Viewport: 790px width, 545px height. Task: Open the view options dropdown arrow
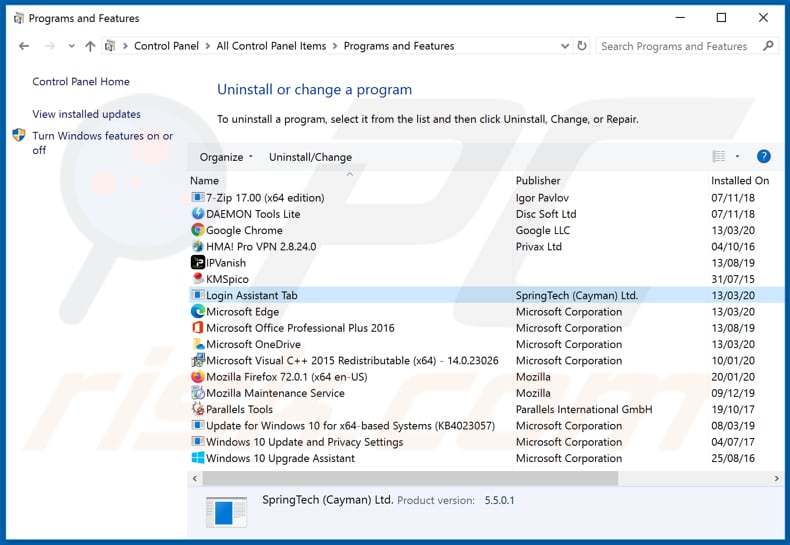pyautogui.click(x=737, y=157)
